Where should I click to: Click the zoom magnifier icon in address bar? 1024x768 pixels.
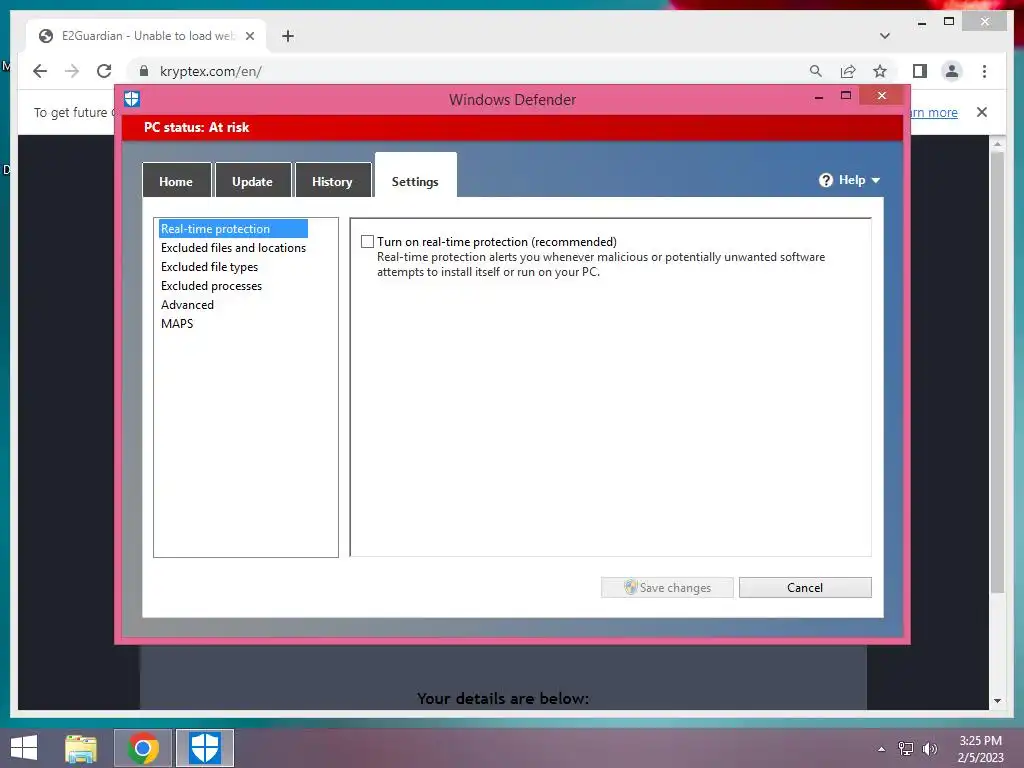click(816, 71)
